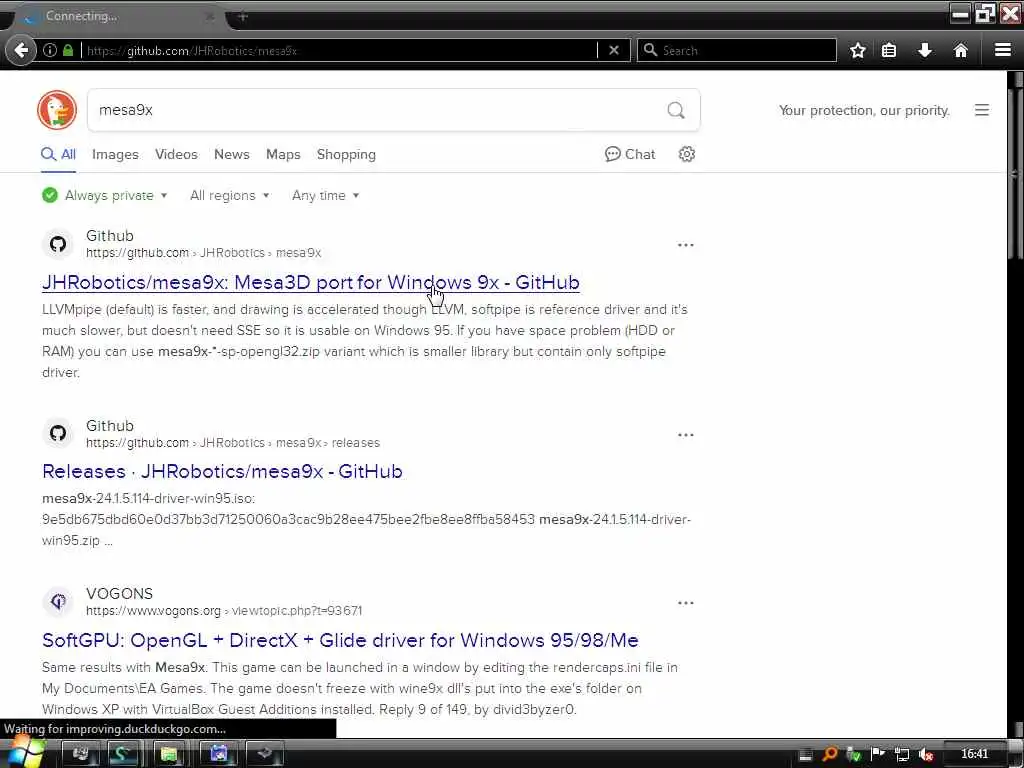
Task: Switch to the last taskbar app with dark icon
Action: 264,754
